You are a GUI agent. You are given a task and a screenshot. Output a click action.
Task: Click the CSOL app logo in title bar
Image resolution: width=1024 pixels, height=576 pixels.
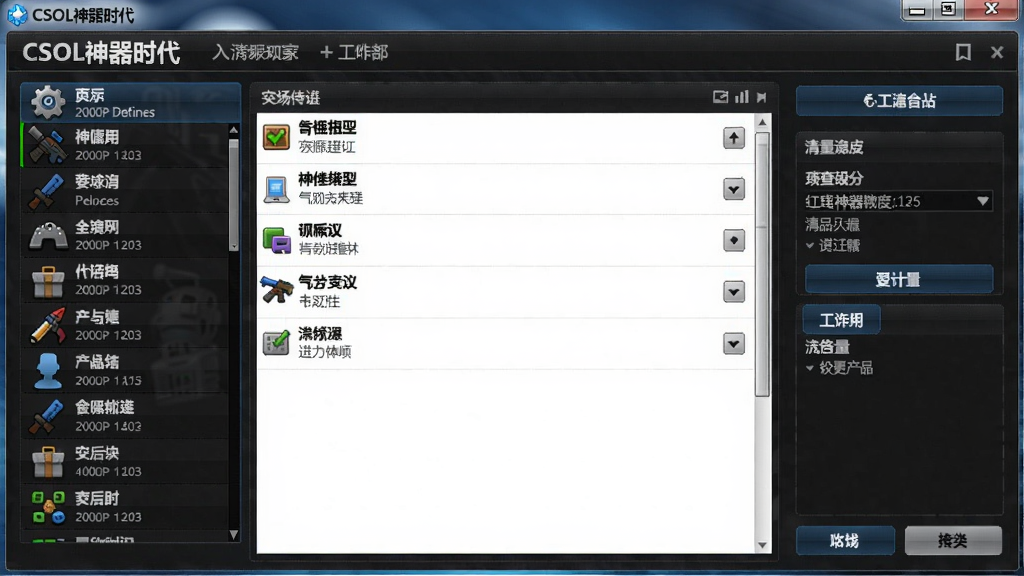pyautogui.click(x=17, y=14)
